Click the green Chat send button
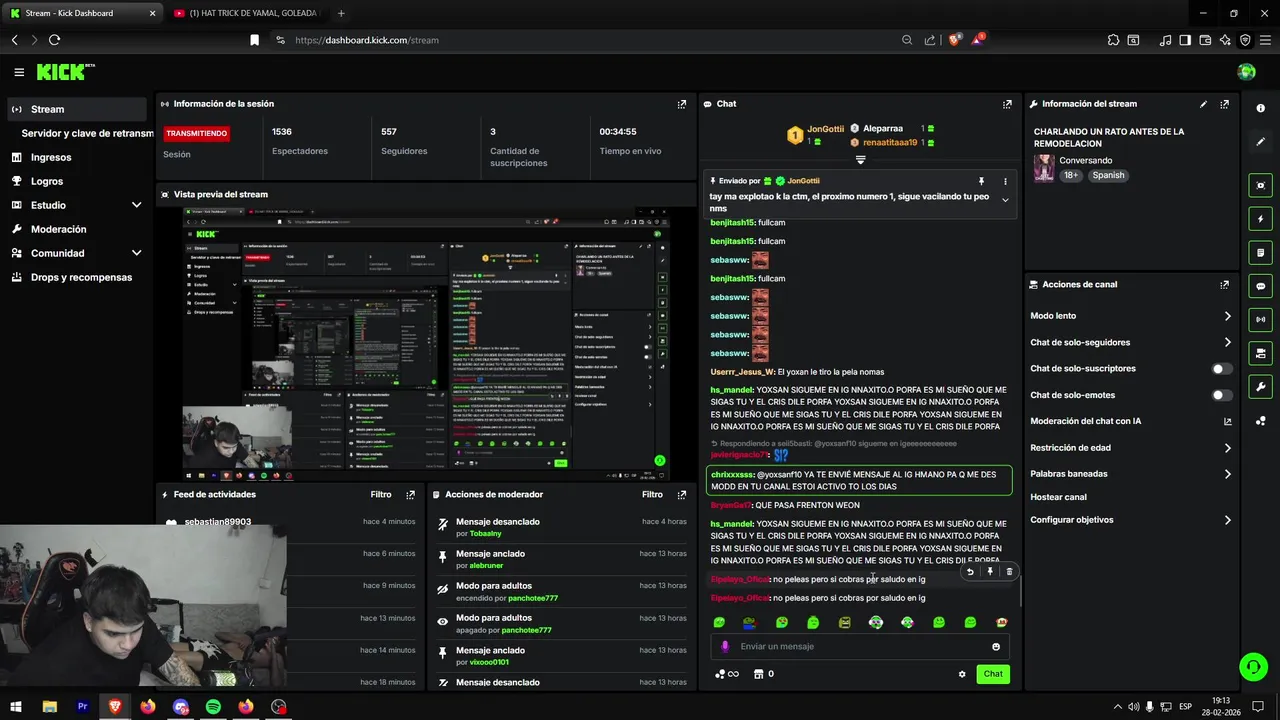1280x720 pixels. (x=993, y=674)
